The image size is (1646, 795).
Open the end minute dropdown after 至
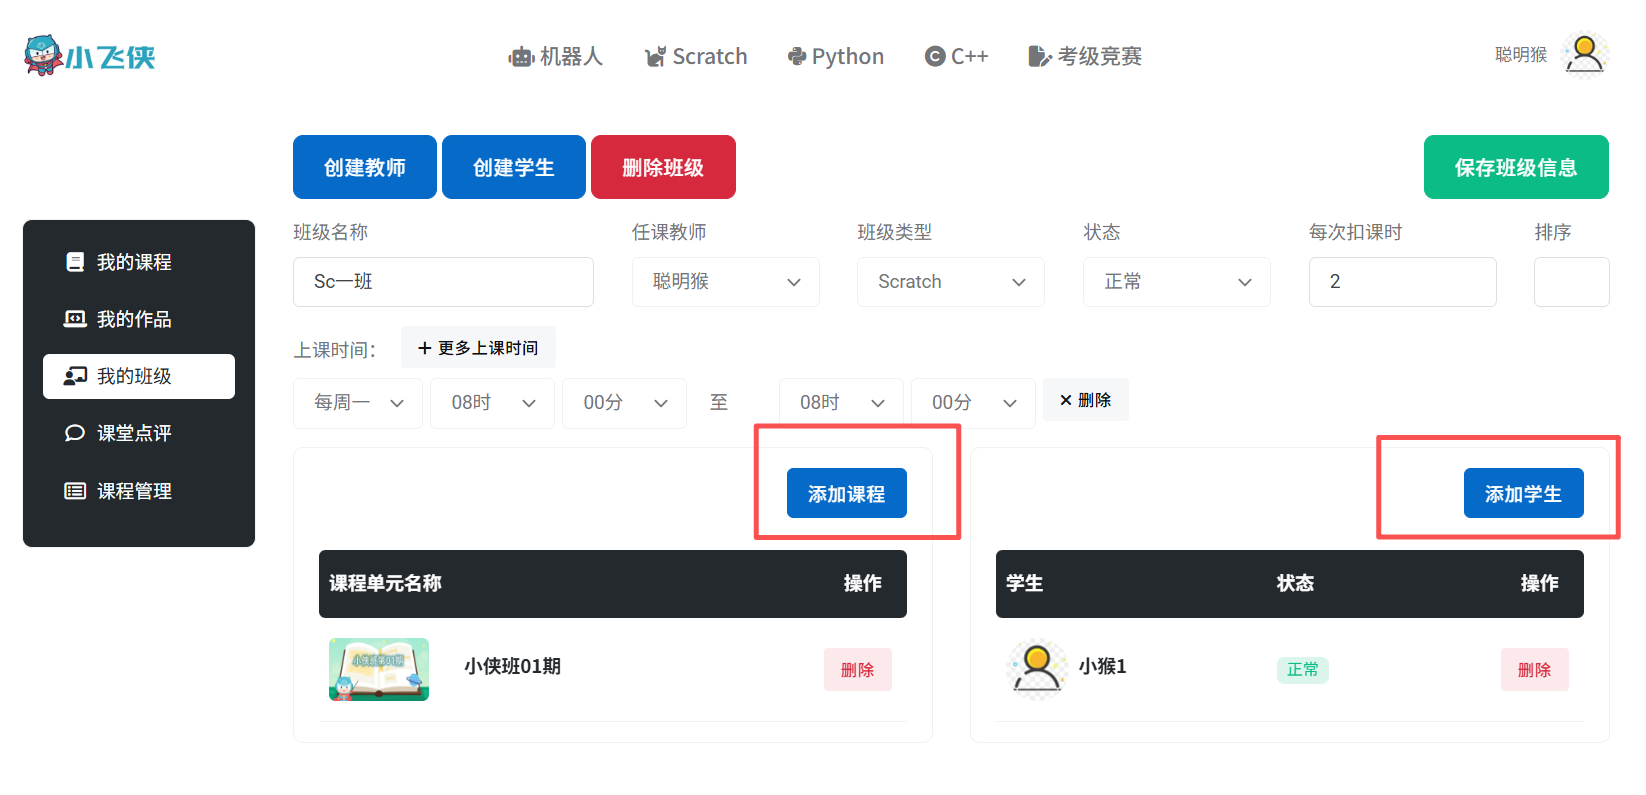(973, 403)
